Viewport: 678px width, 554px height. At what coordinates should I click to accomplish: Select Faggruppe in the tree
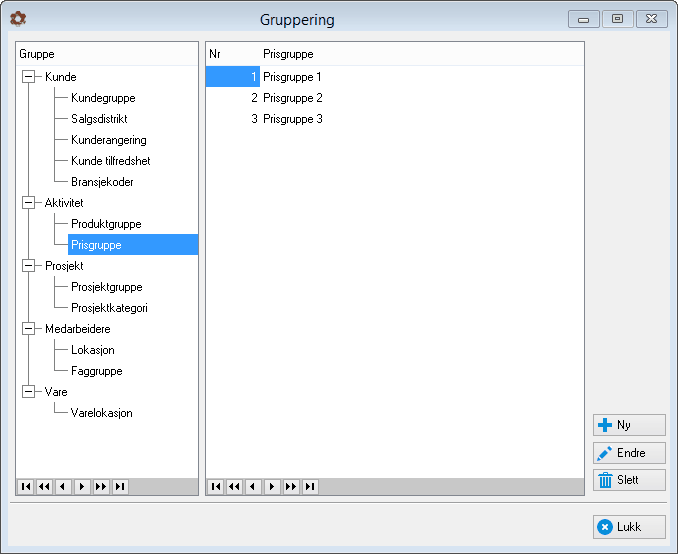[97, 371]
